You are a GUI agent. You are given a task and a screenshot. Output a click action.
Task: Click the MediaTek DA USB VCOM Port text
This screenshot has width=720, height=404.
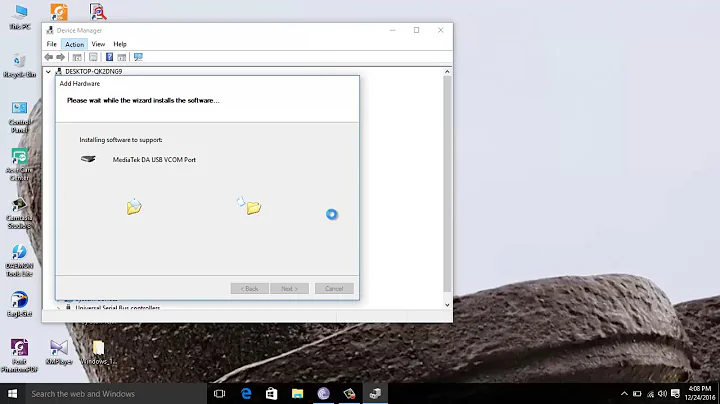click(x=154, y=159)
